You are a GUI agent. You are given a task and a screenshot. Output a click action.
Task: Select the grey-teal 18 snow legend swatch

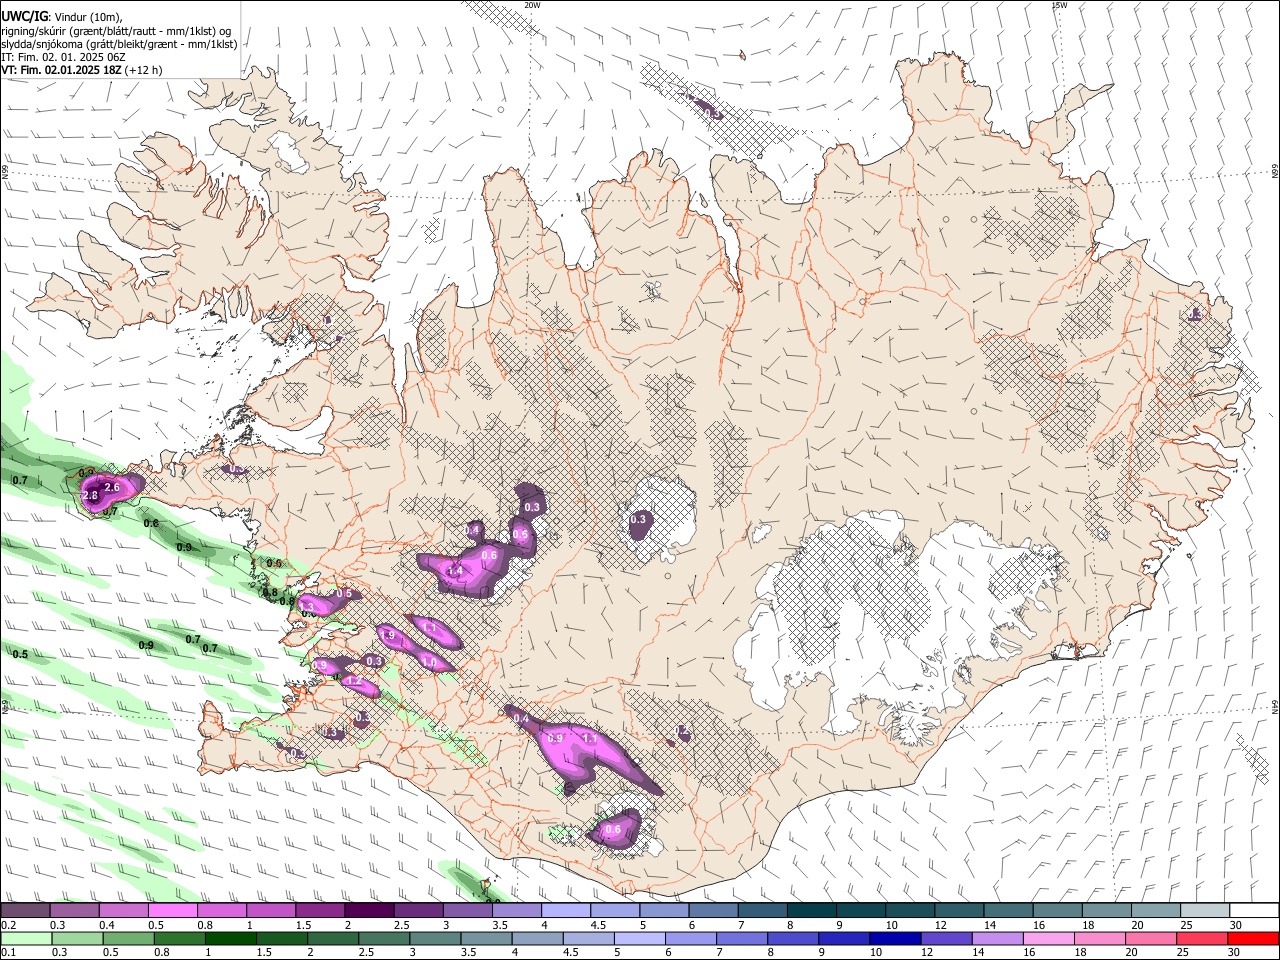1108,911
